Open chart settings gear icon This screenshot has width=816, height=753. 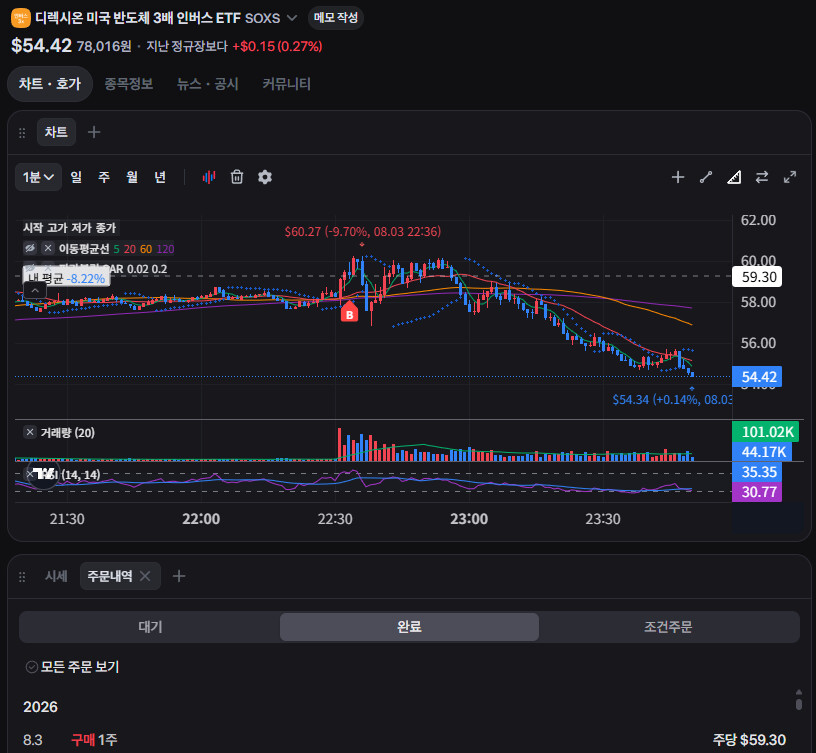coord(265,177)
